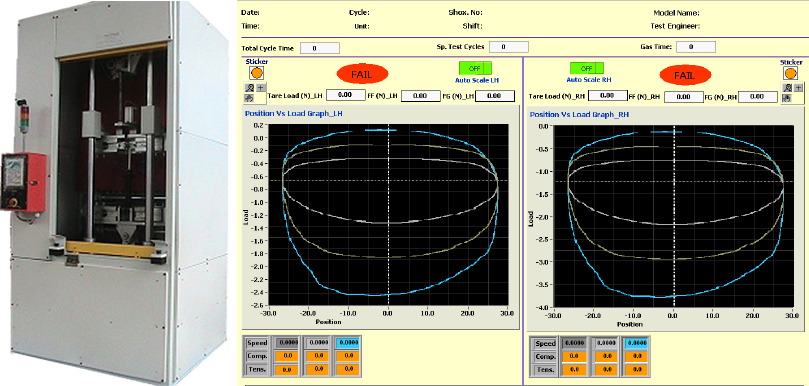The width and height of the screenshot is (809, 386).
Task: Select the zoom tool on RH graph palette
Action: tap(787, 88)
